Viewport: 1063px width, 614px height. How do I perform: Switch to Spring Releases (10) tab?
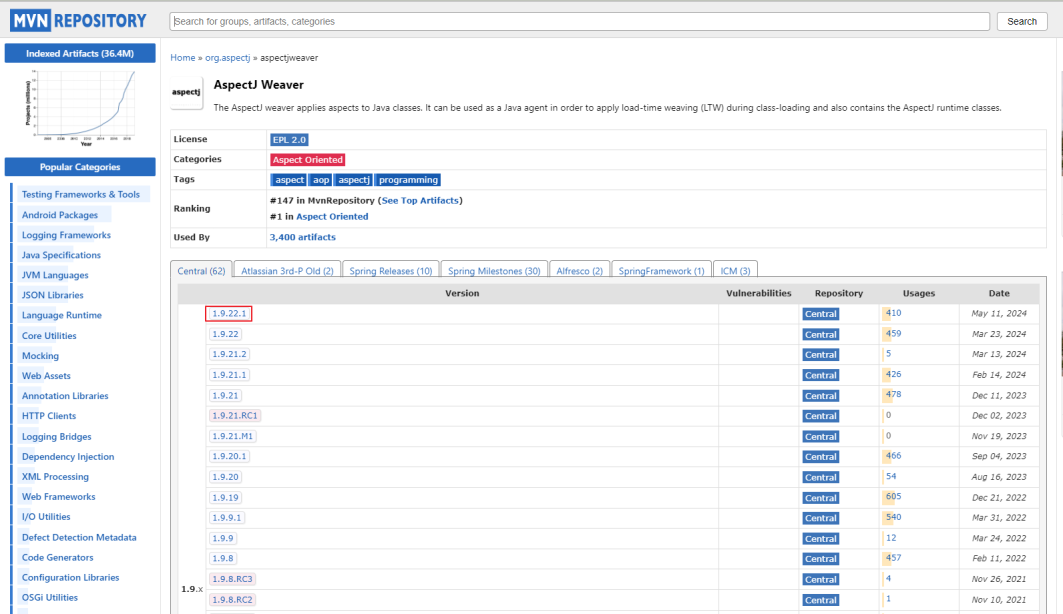click(x=390, y=271)
